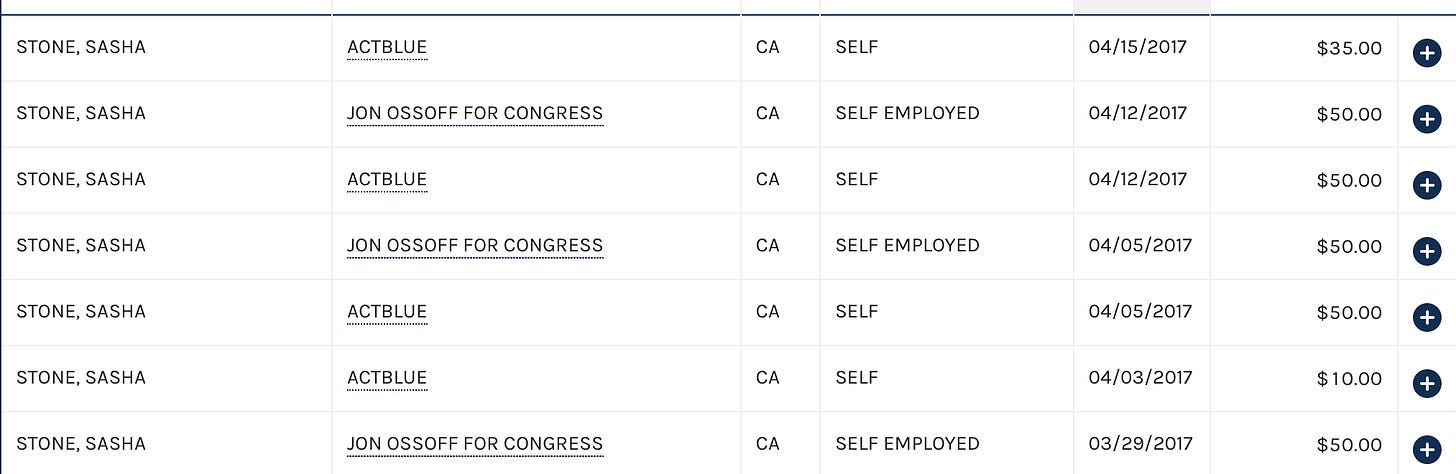Open ACTBLUE link in the $10.00 row
Image resolution: width=1456 pixels, height=474 pixels.
point(387,378)
